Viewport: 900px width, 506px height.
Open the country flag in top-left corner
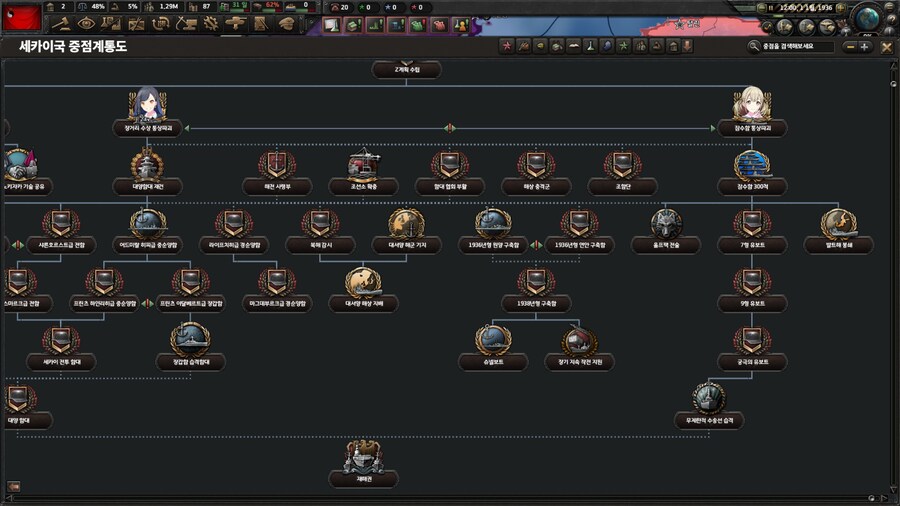coord(20,15)
